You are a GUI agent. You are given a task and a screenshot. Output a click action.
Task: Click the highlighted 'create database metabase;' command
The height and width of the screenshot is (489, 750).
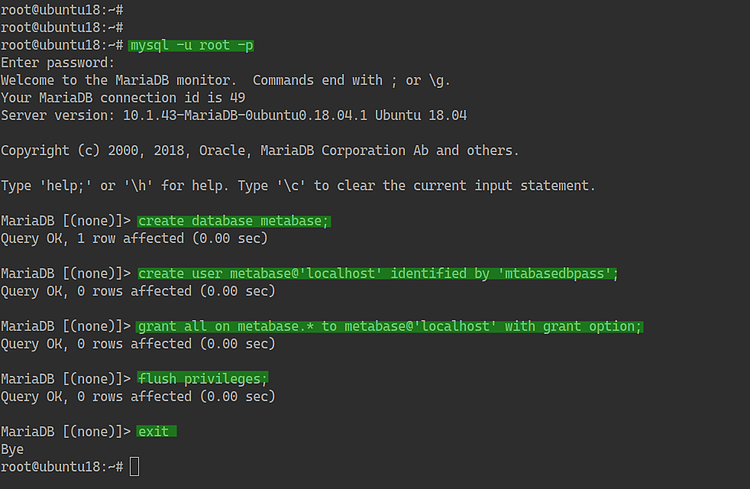tap(234, 221)
